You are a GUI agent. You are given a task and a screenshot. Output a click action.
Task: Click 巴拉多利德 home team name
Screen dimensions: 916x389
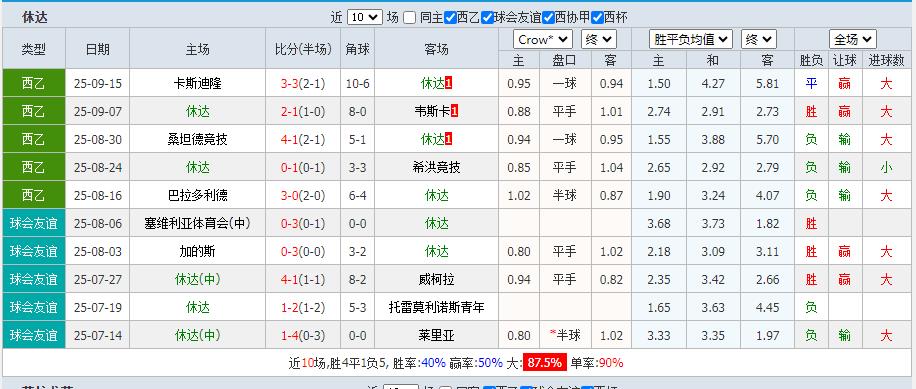pyautogui.click(x=197, y=195)
